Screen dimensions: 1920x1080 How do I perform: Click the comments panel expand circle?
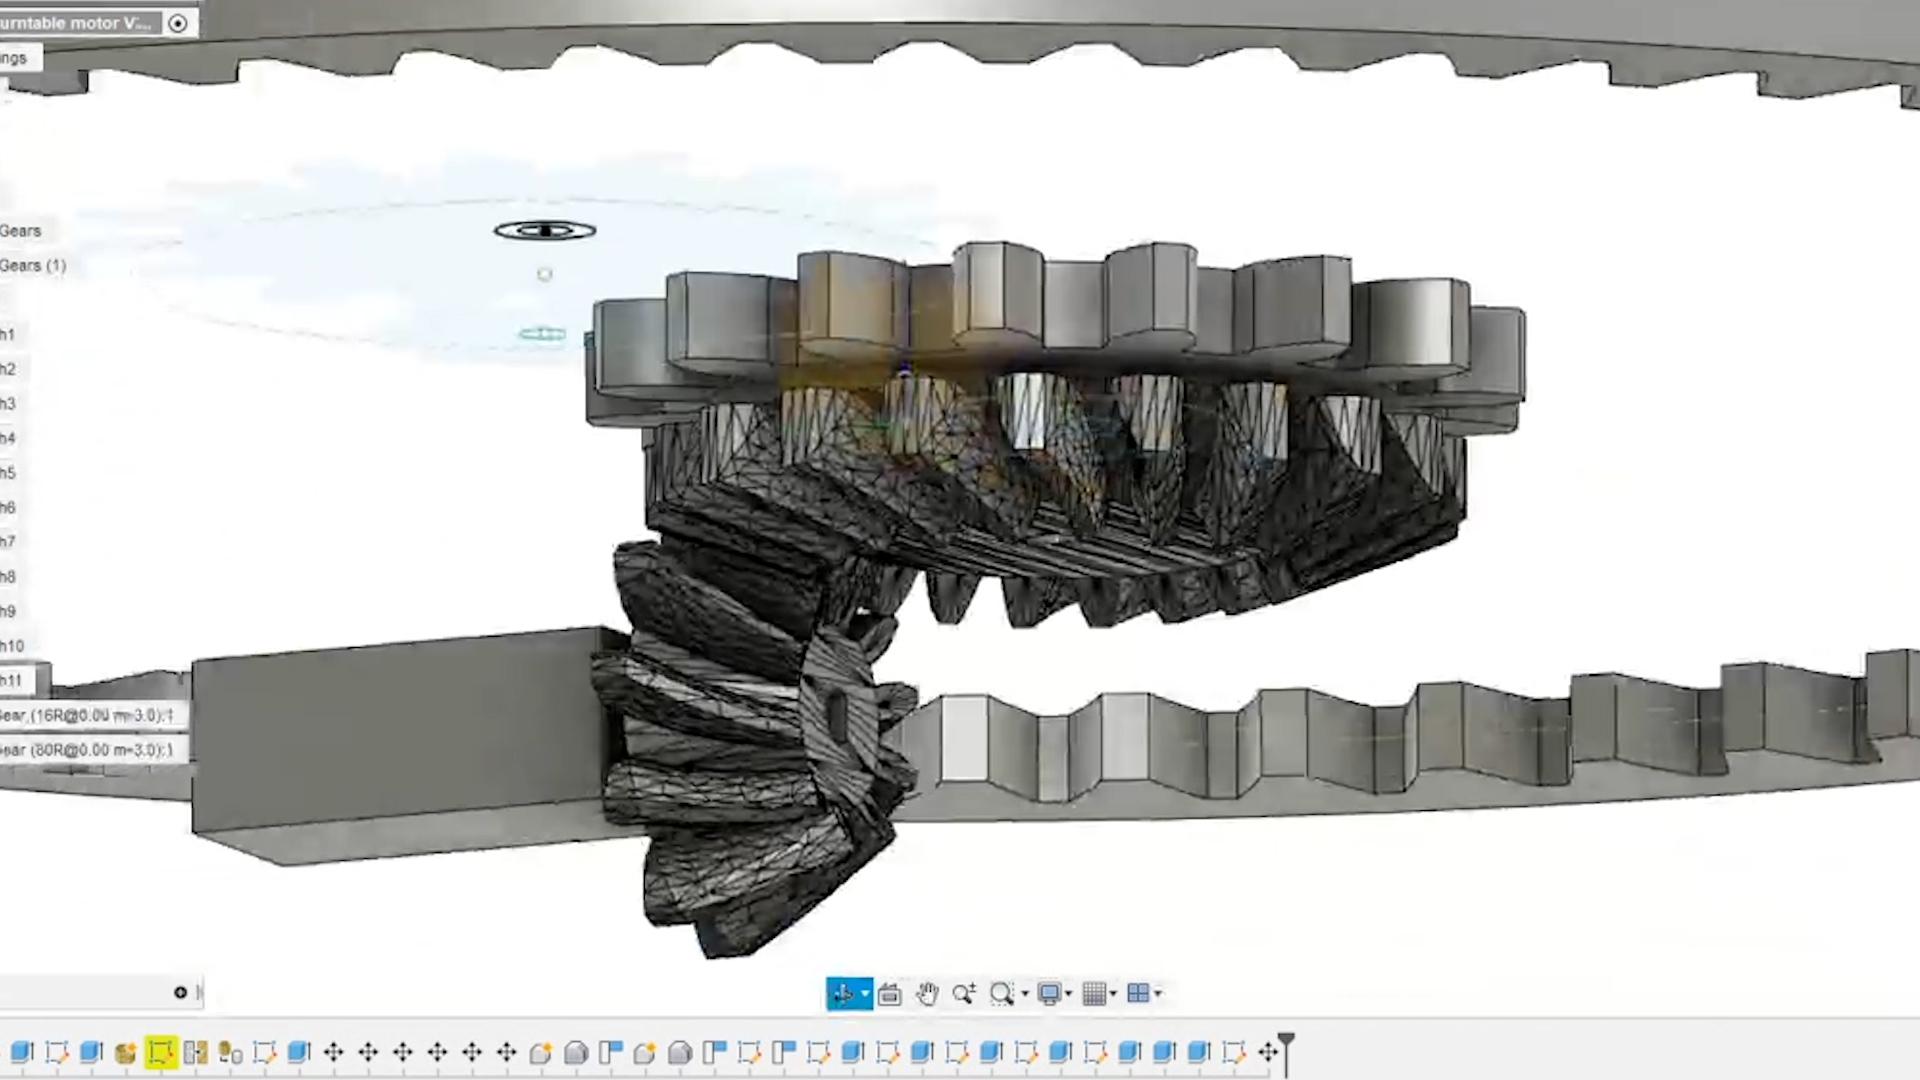pyautogui.click(x=180, y=992)
